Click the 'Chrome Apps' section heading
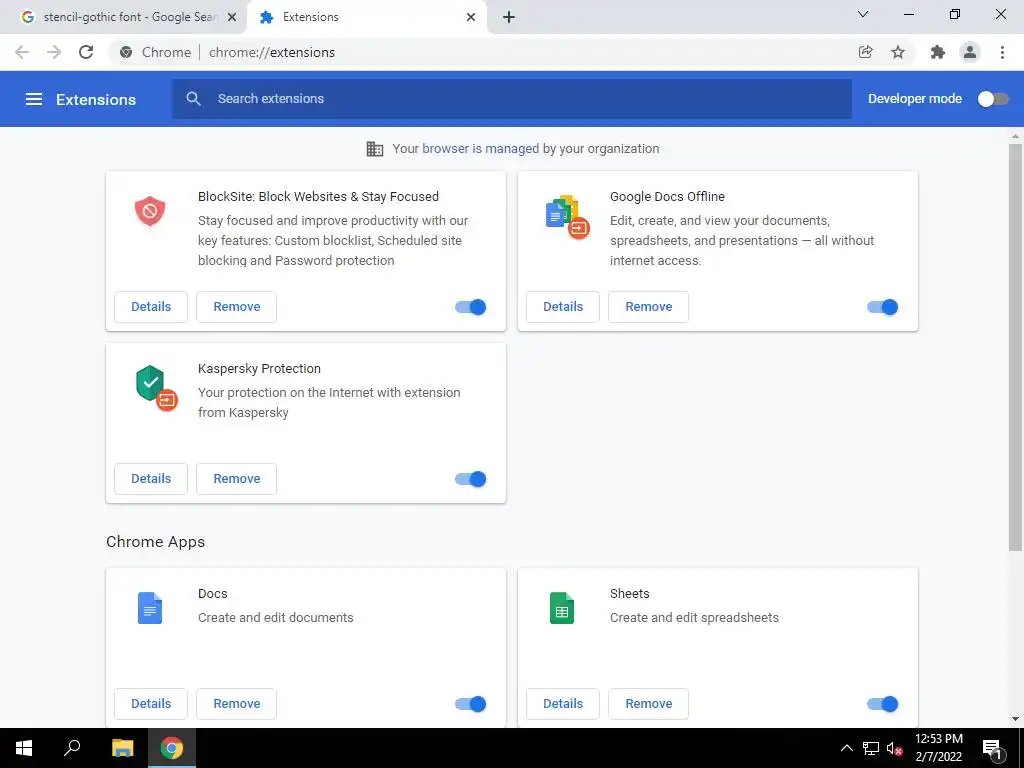This screenshot has width=1024, height=768. [155, 541]
